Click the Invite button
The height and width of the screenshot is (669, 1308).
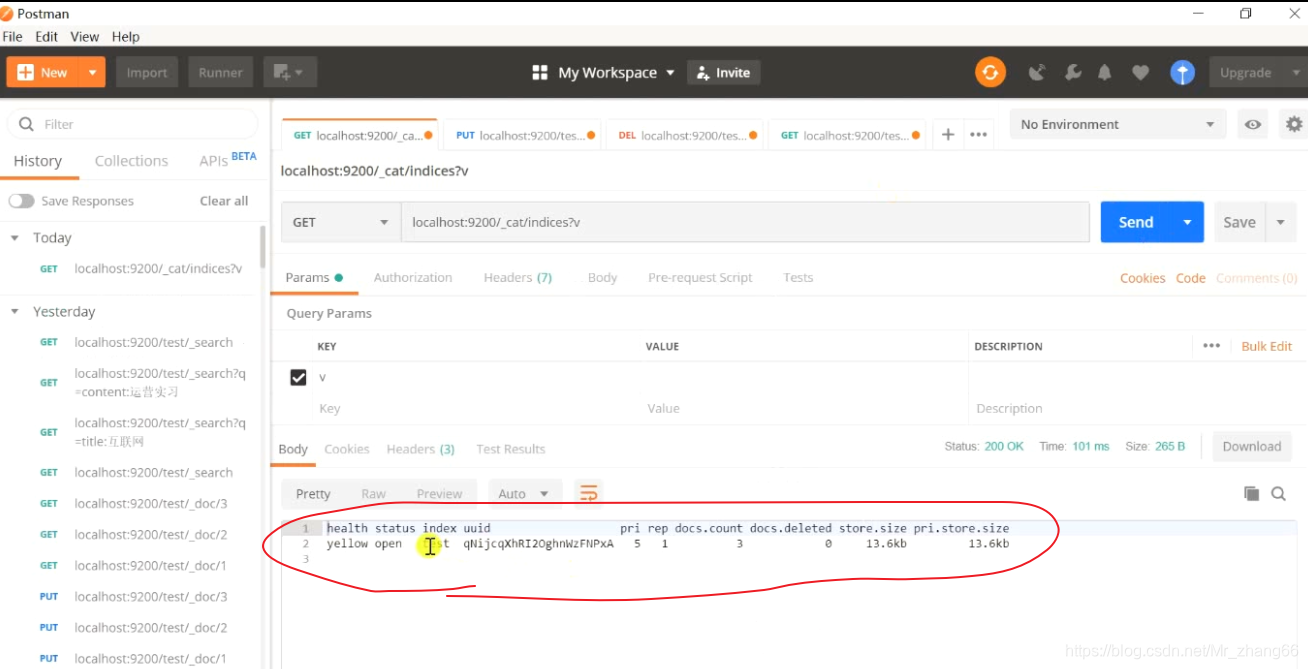(723, 72)
